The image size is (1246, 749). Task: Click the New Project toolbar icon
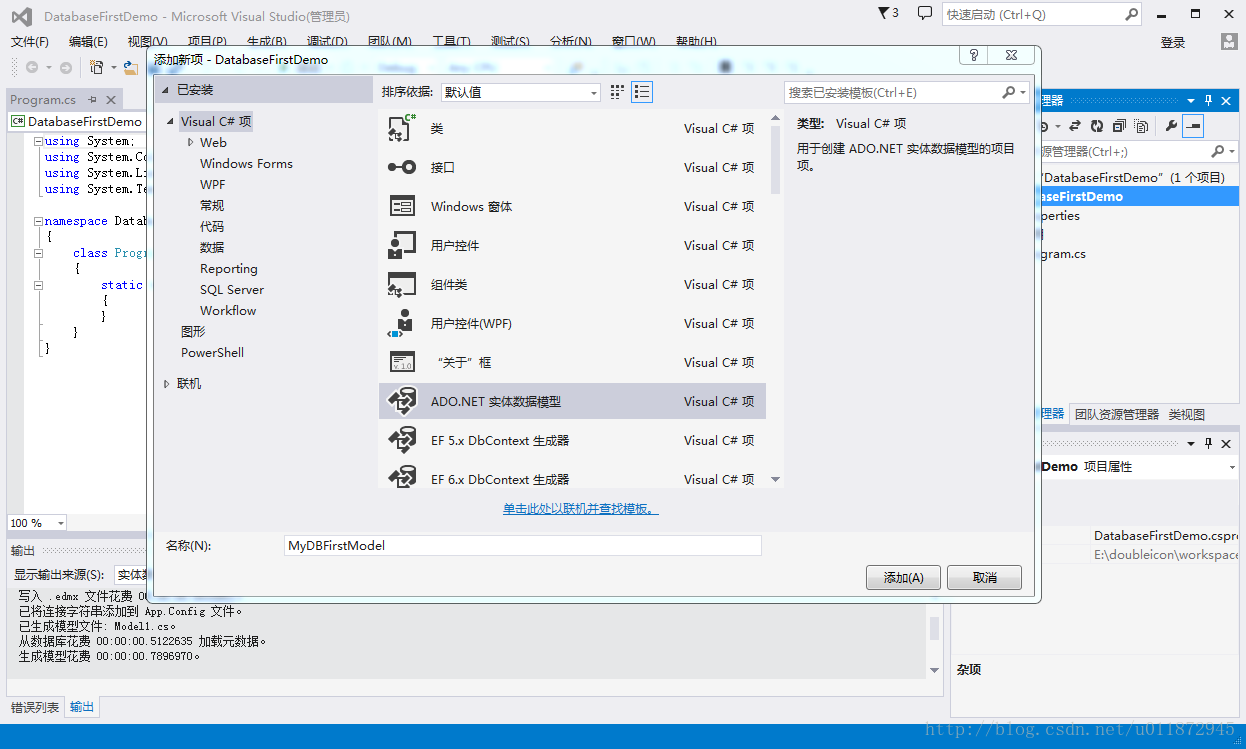pos(97,67)
